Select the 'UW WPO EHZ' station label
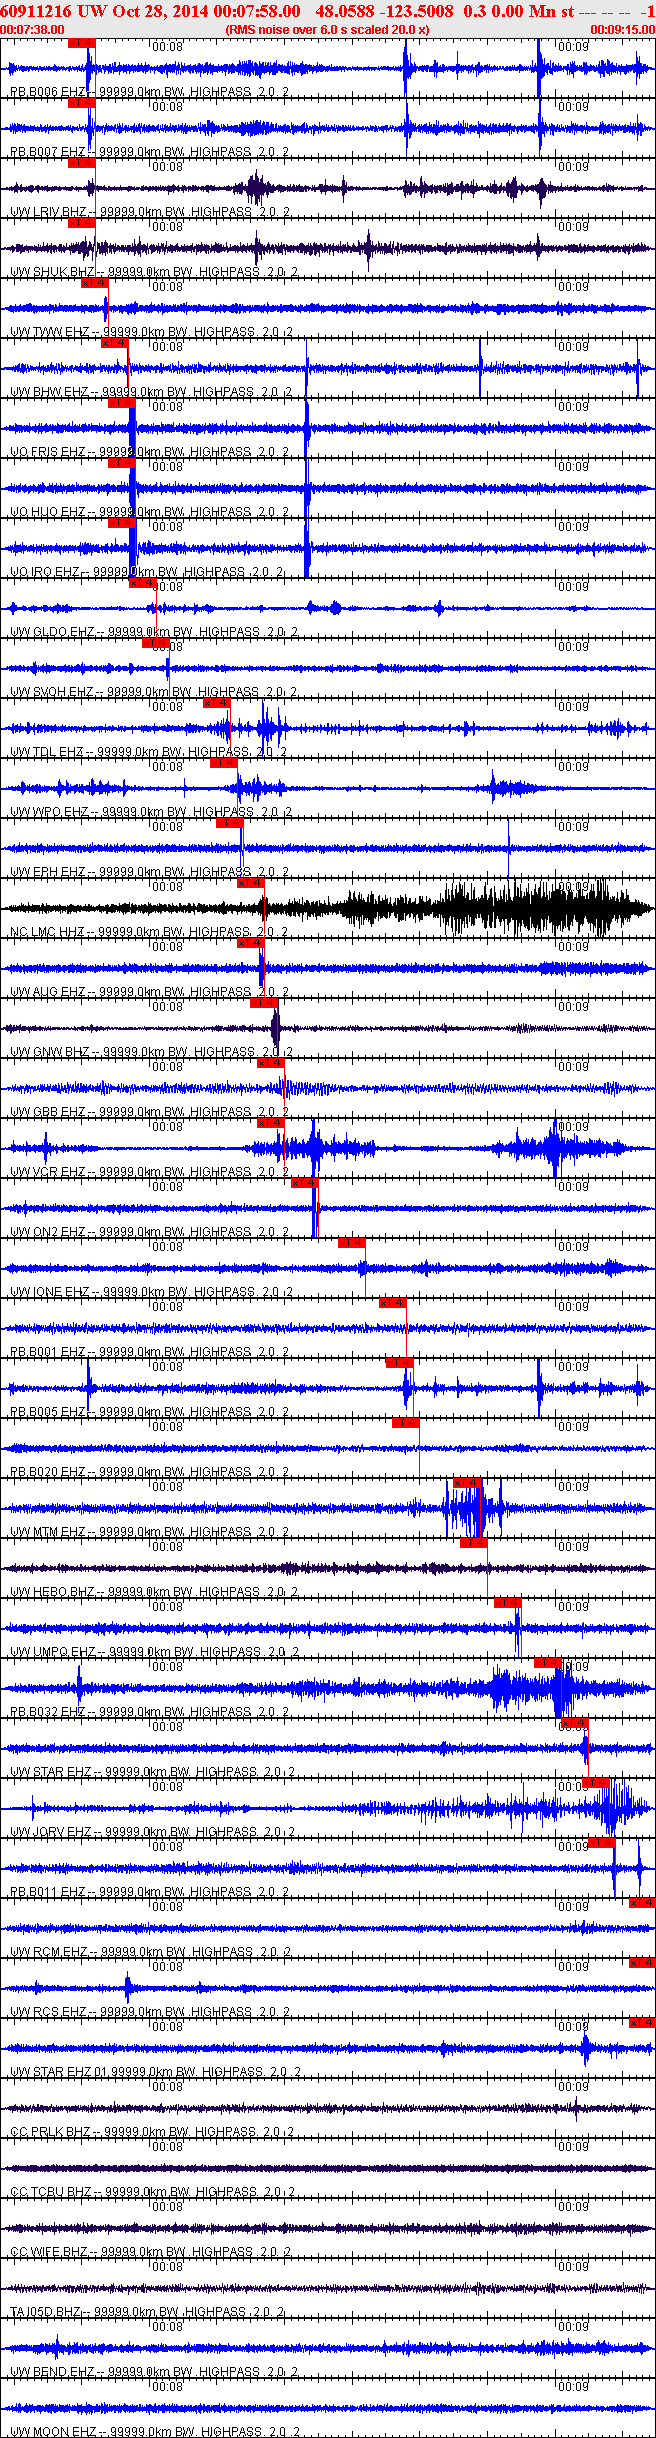 (x=49, y=812)
